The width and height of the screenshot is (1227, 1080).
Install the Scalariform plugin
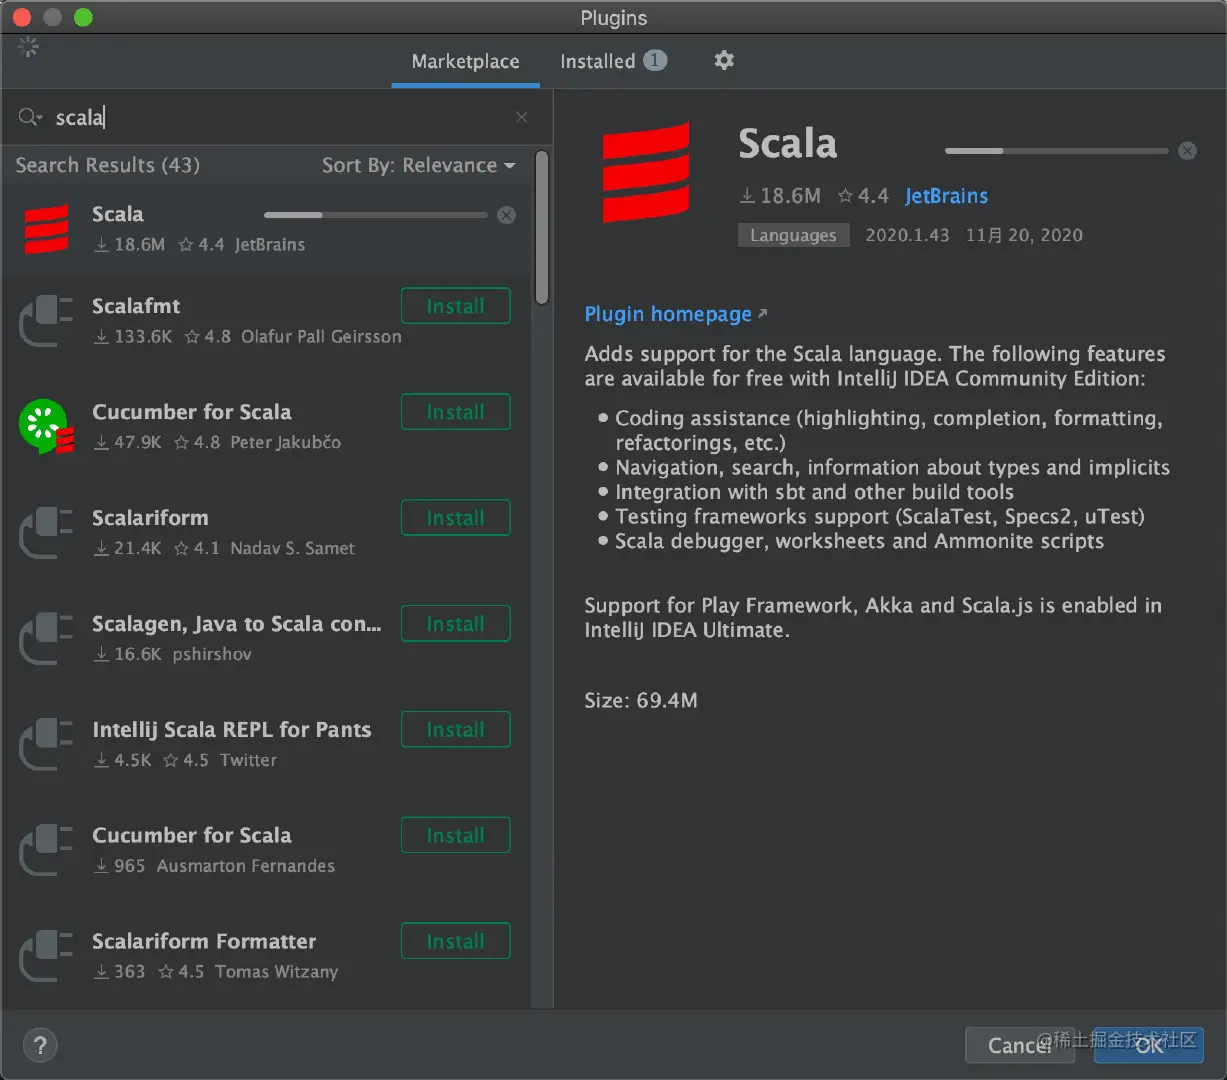point(456,518)
